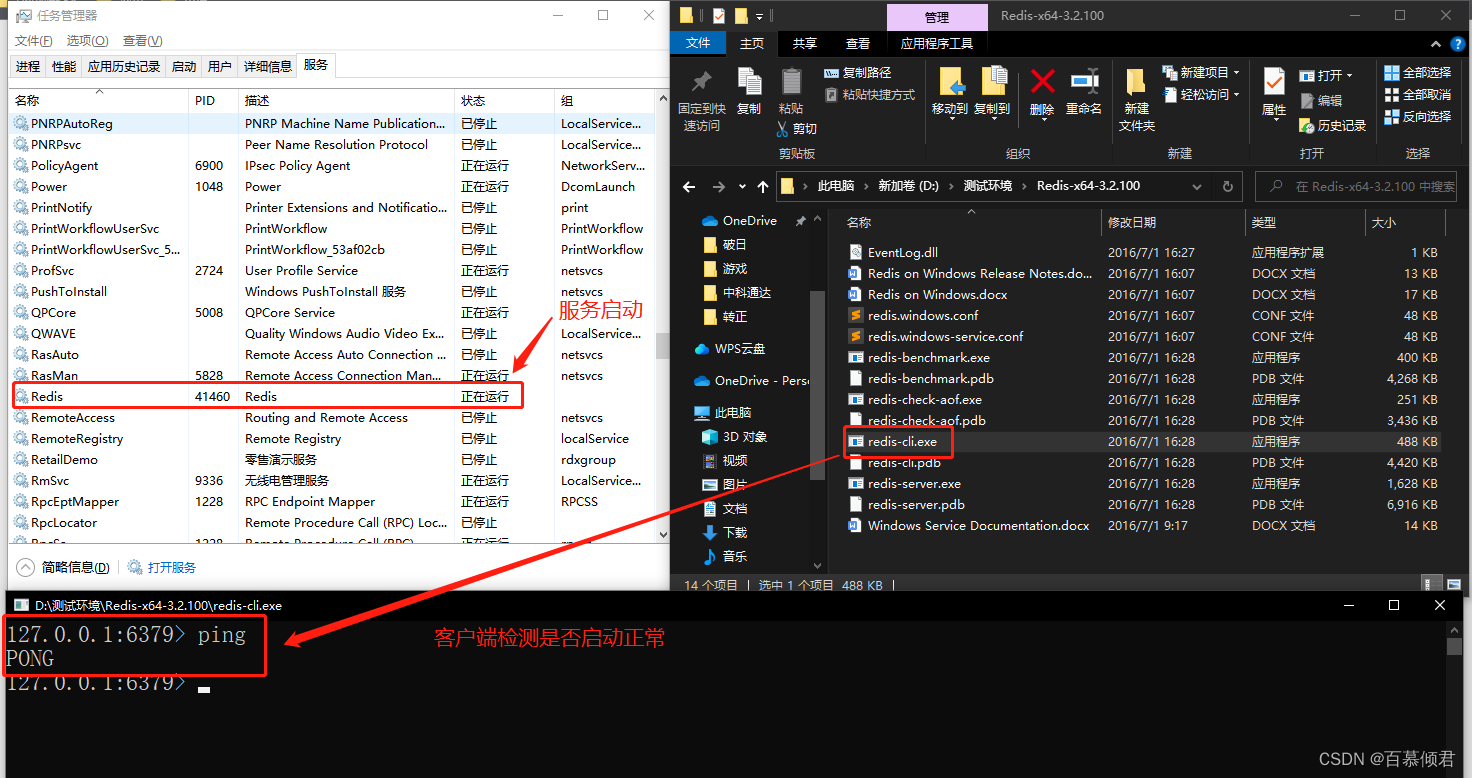
Task: Click 测试环境 in the address bar breadcrumb
Action: [x=988, y=187]
